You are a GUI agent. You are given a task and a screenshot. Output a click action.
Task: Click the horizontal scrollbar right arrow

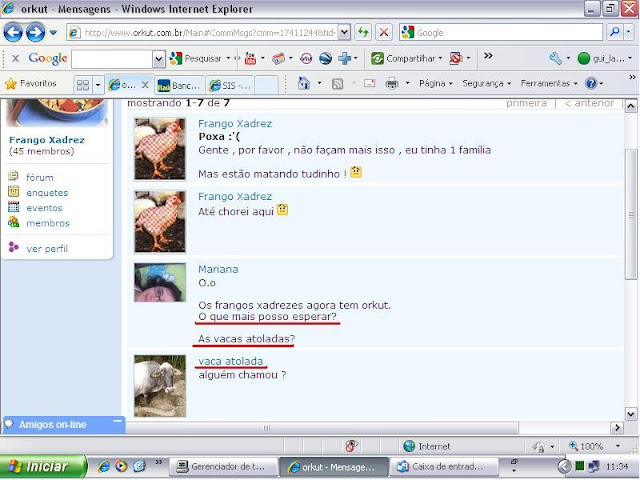[x=617, y=428]
